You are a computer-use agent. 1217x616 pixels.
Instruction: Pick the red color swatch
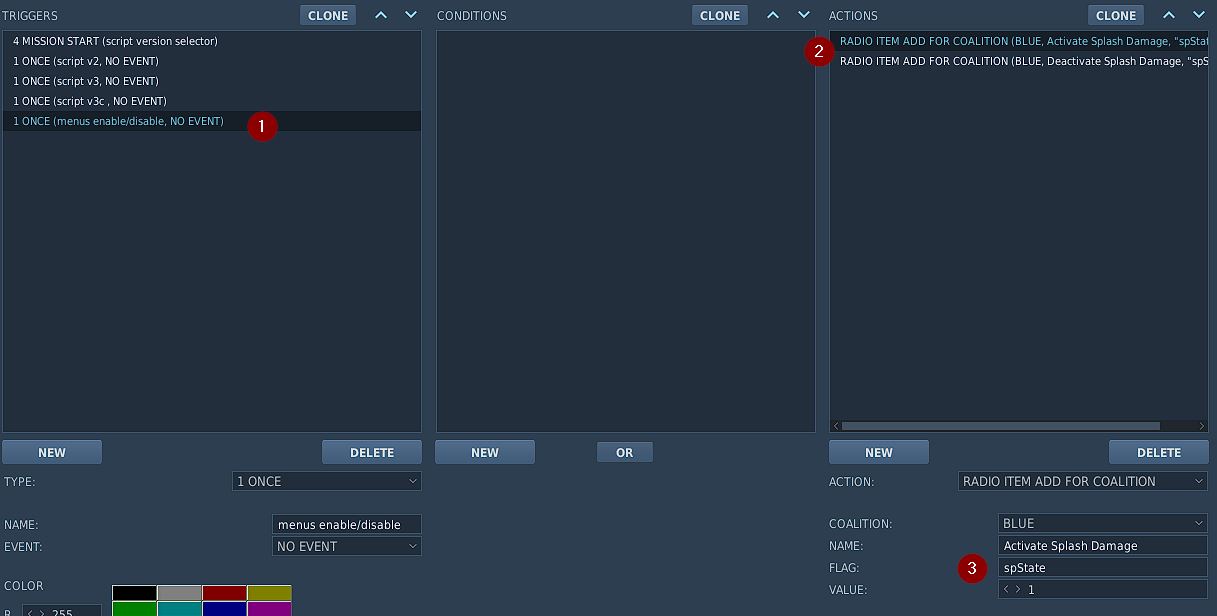224,593
